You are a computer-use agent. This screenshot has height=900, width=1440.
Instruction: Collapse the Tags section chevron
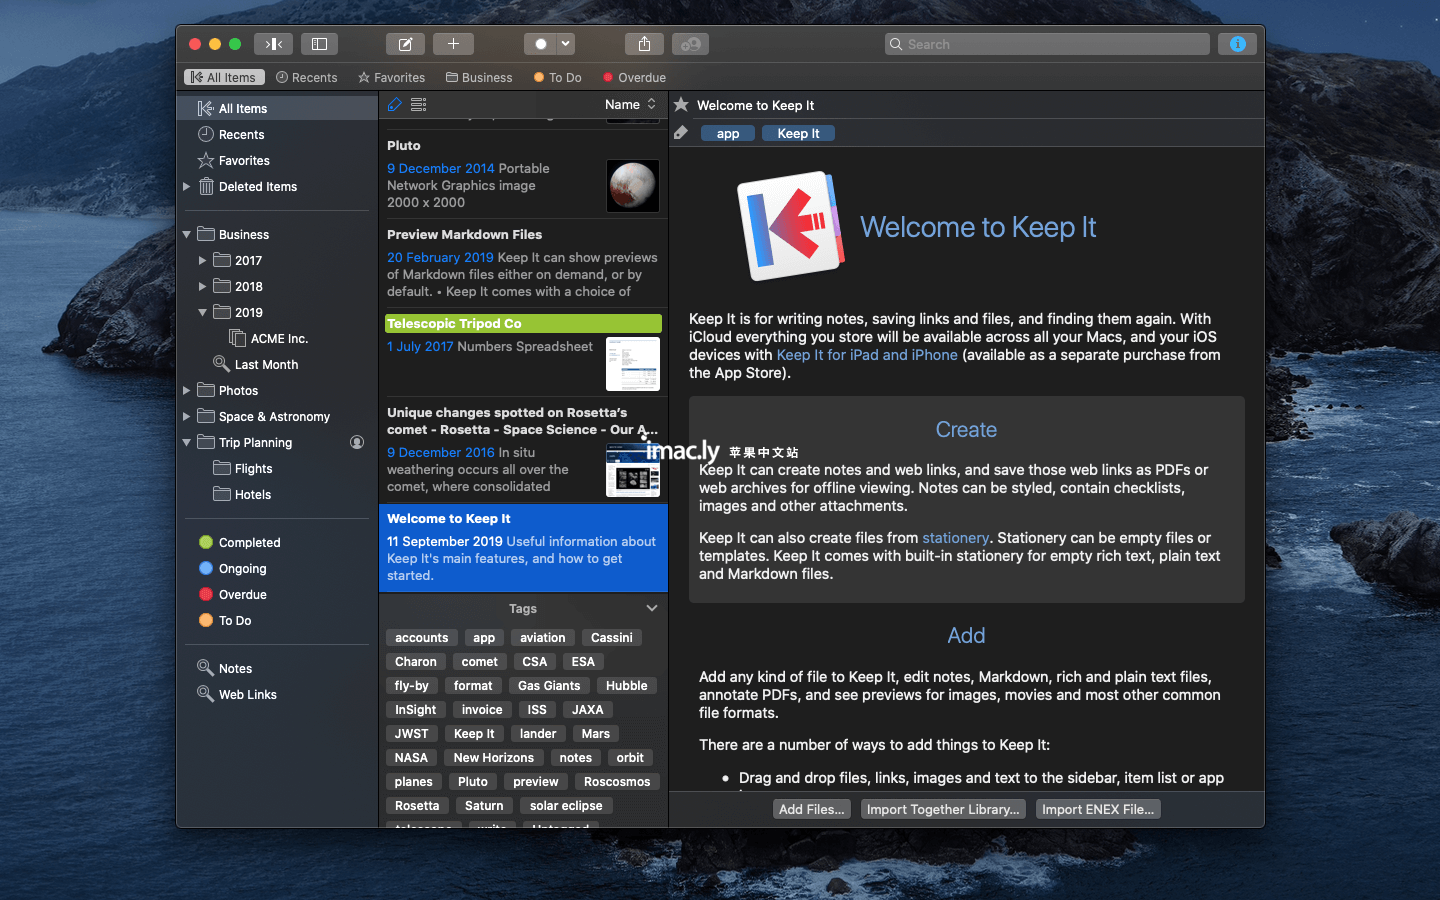coord(652,608)
